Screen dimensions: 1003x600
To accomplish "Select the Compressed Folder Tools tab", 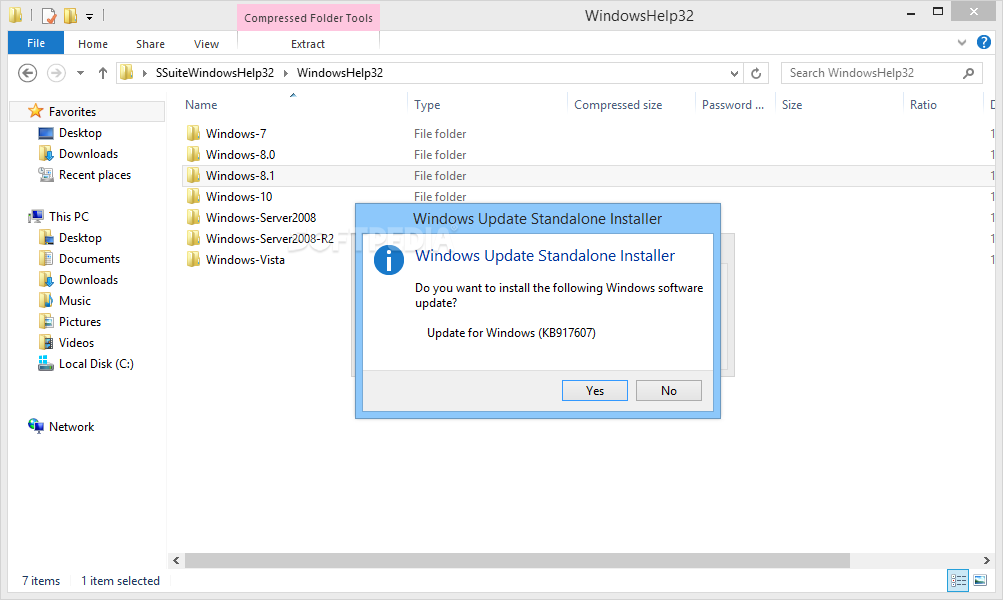I will 308,18.
